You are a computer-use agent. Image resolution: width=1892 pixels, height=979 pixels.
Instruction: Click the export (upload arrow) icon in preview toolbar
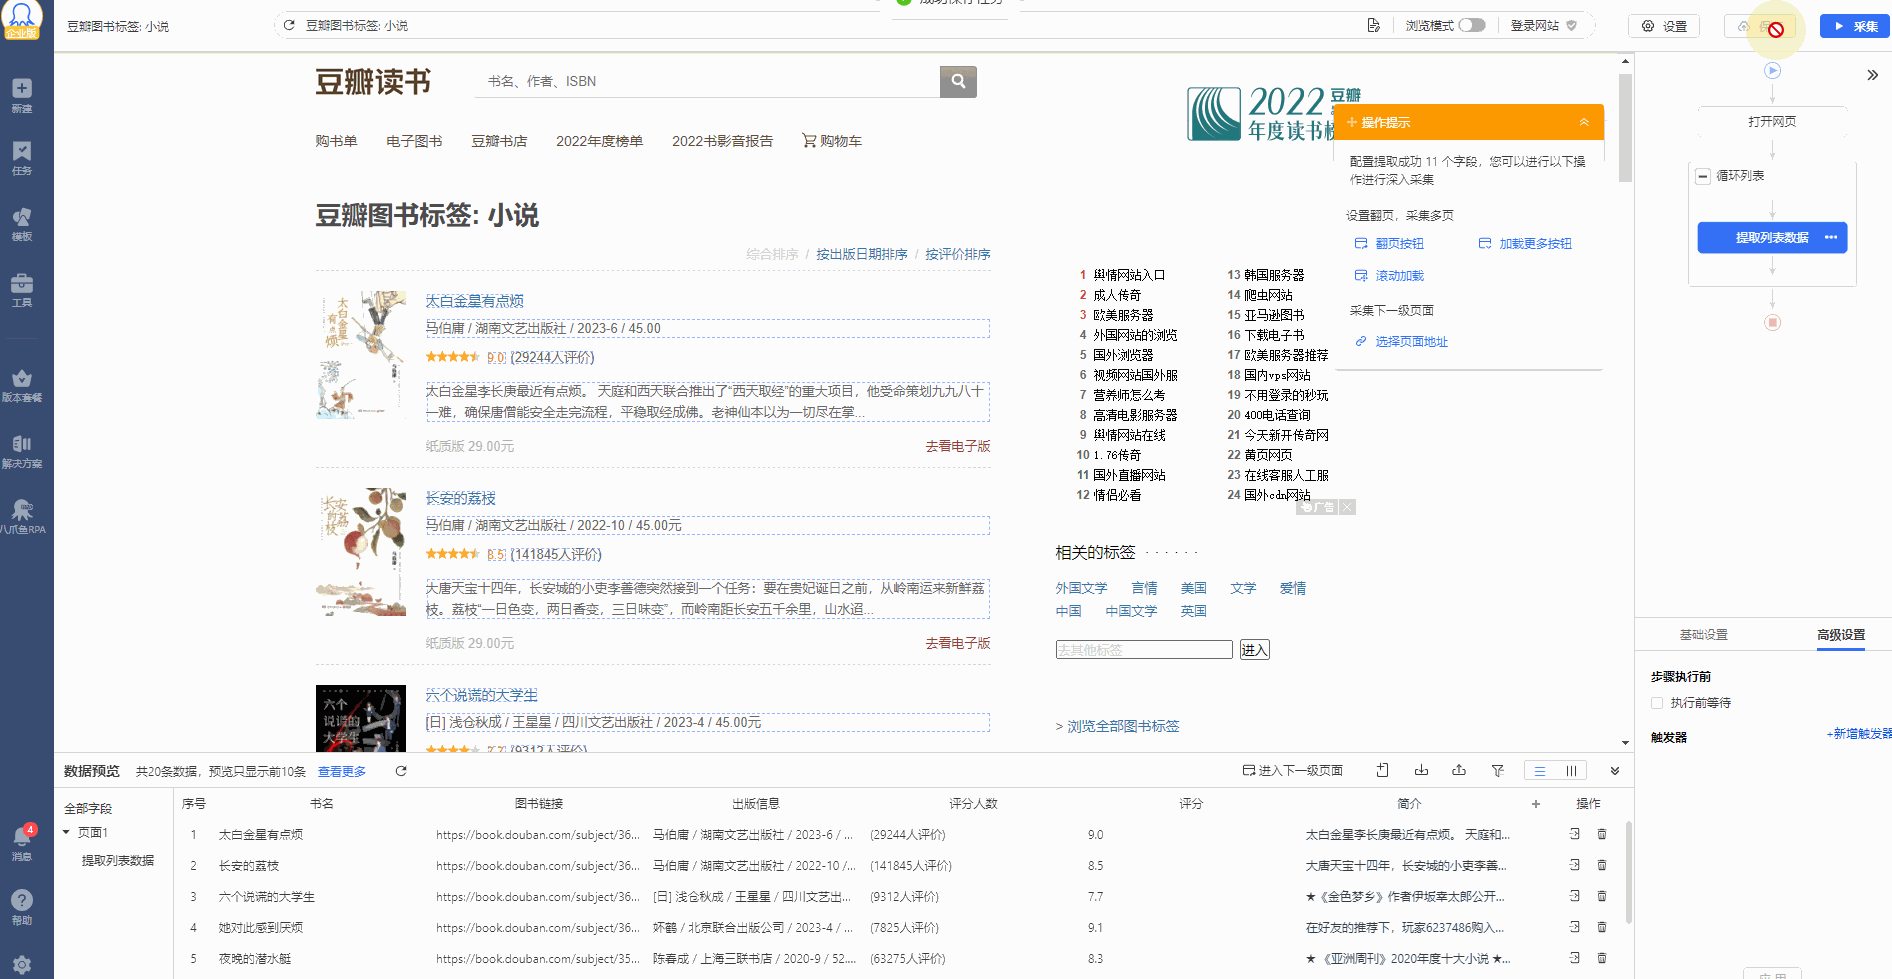point(1459,770)
